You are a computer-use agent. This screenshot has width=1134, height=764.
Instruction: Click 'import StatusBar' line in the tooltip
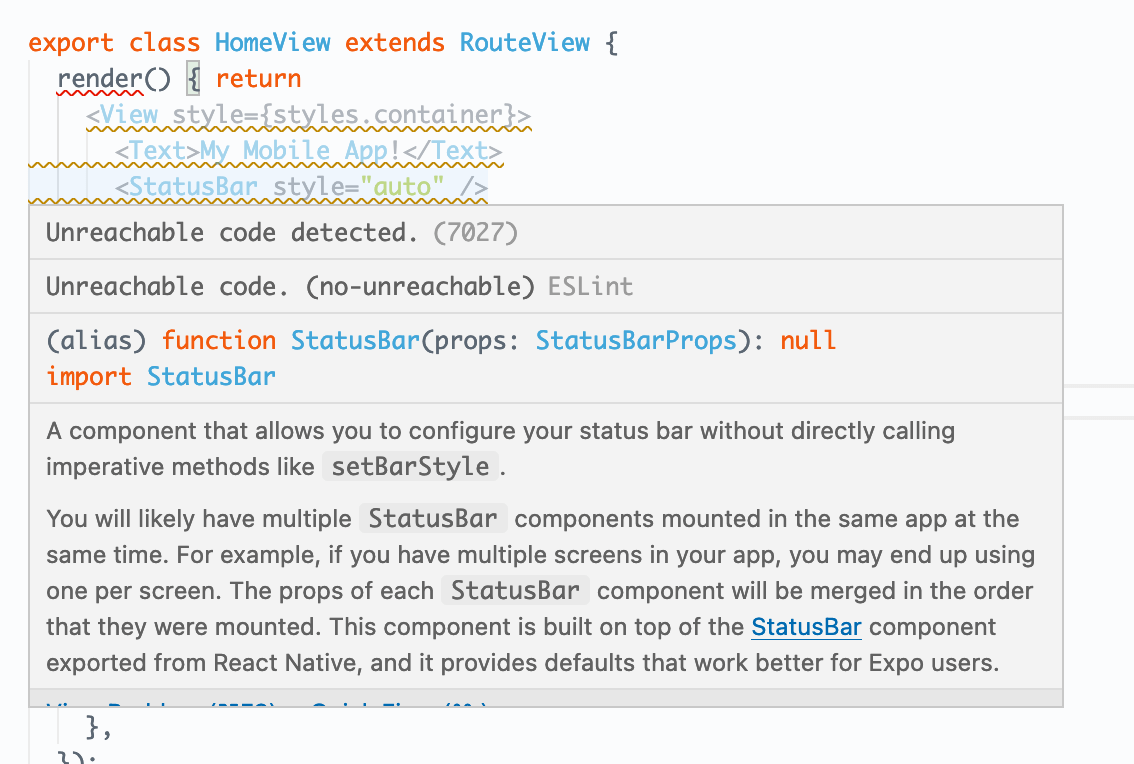[x=161, y=376]
